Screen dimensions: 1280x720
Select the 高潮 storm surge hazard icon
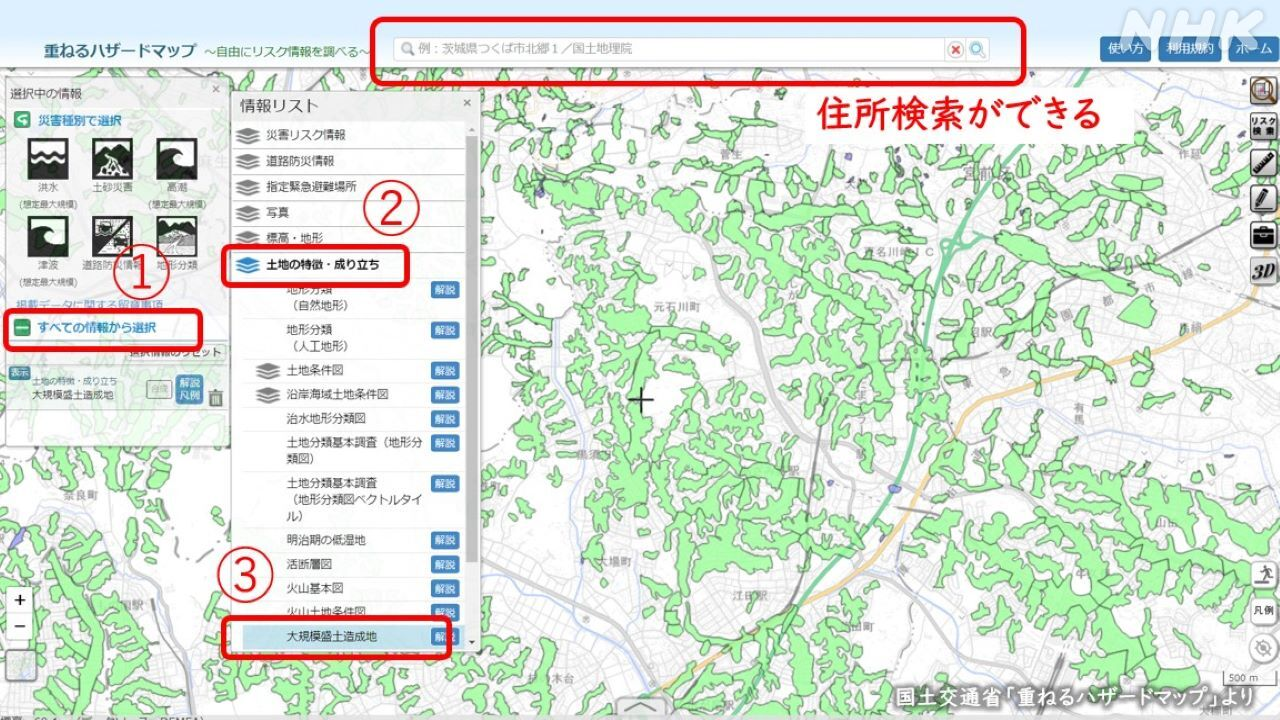pos(176,158)
